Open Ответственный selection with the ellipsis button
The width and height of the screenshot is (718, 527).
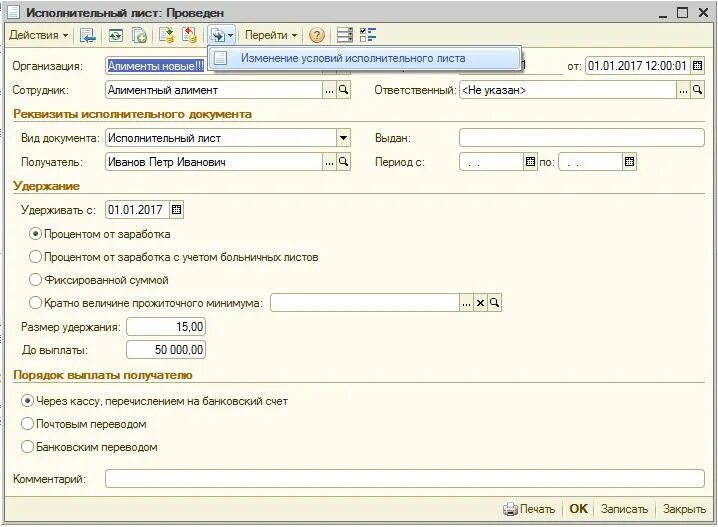[x=683, y=90]
